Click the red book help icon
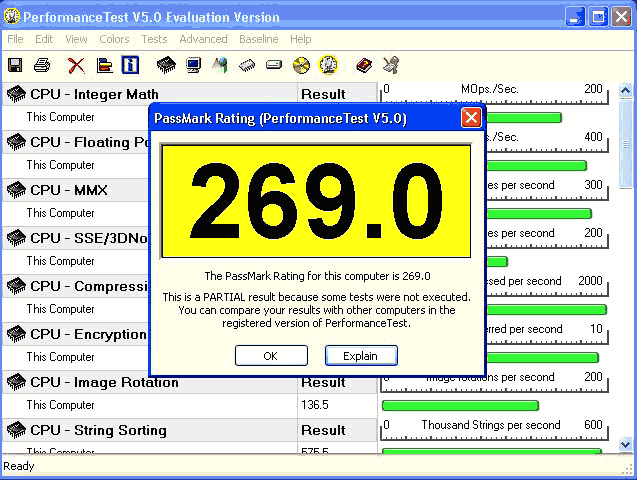The image size is (637, 480). click(364, 65)
